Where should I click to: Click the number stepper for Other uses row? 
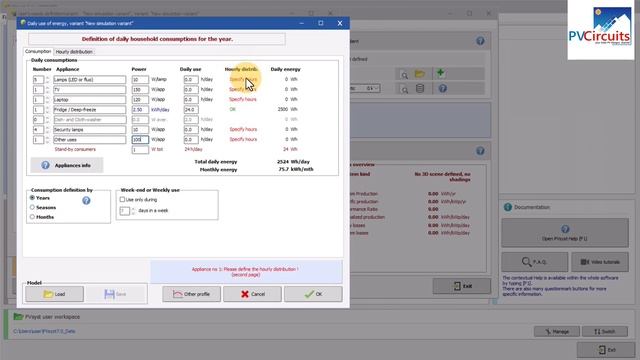(x=47, y=140)
